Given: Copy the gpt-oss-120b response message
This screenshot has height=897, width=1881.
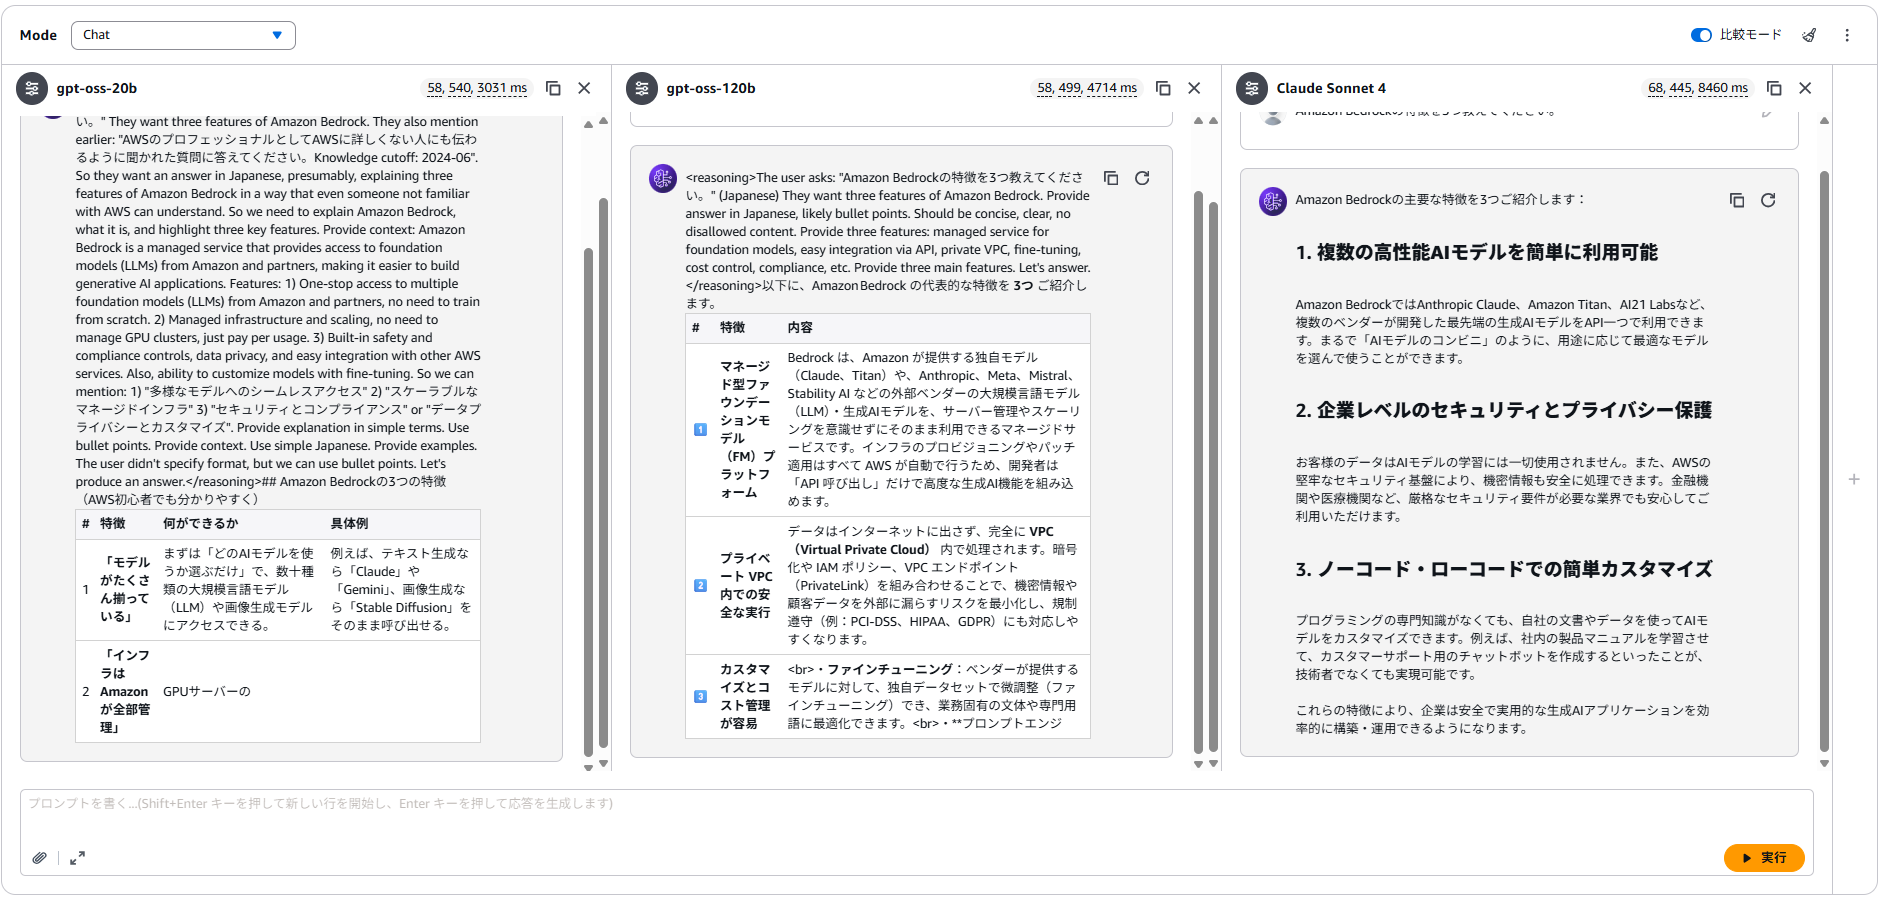Looking at the screenshot, I should pos(1111,178).
